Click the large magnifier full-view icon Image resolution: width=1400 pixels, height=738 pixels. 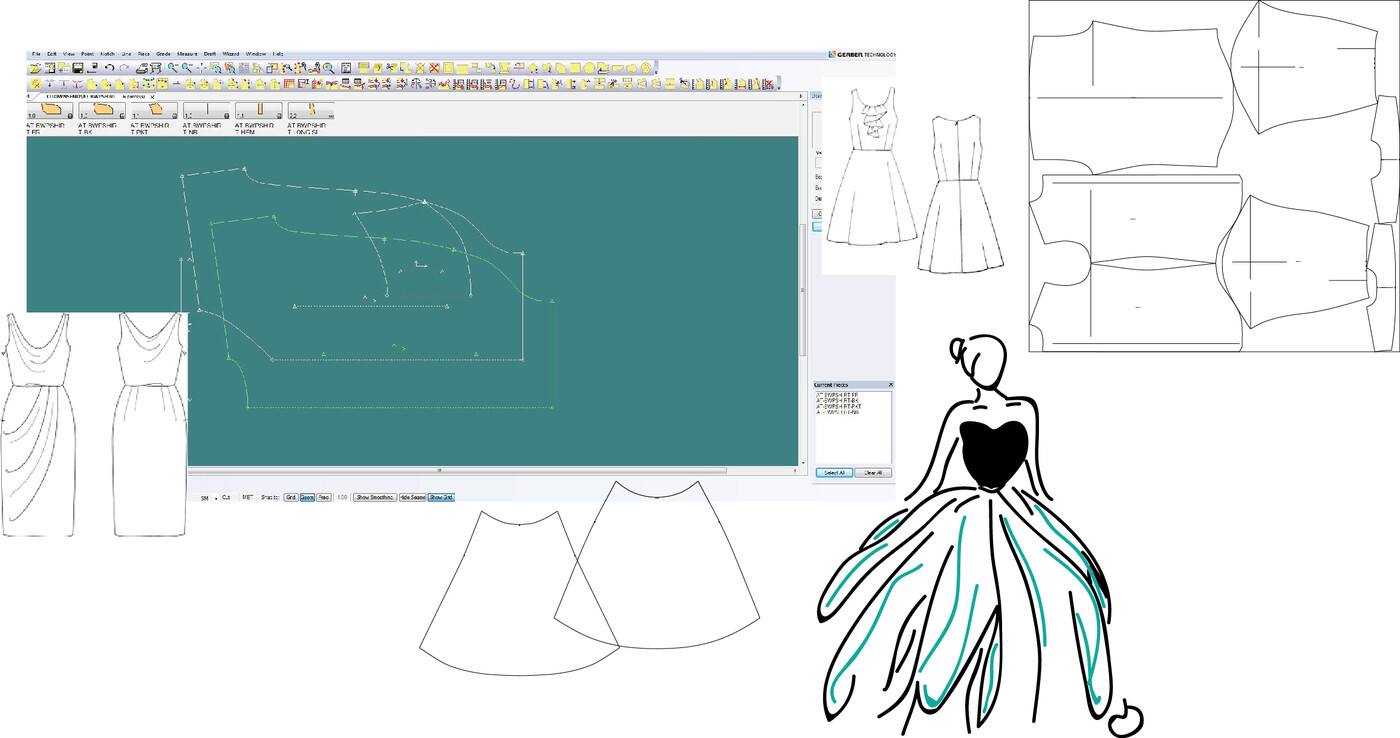pyautogui.click(x=329, y=68)
